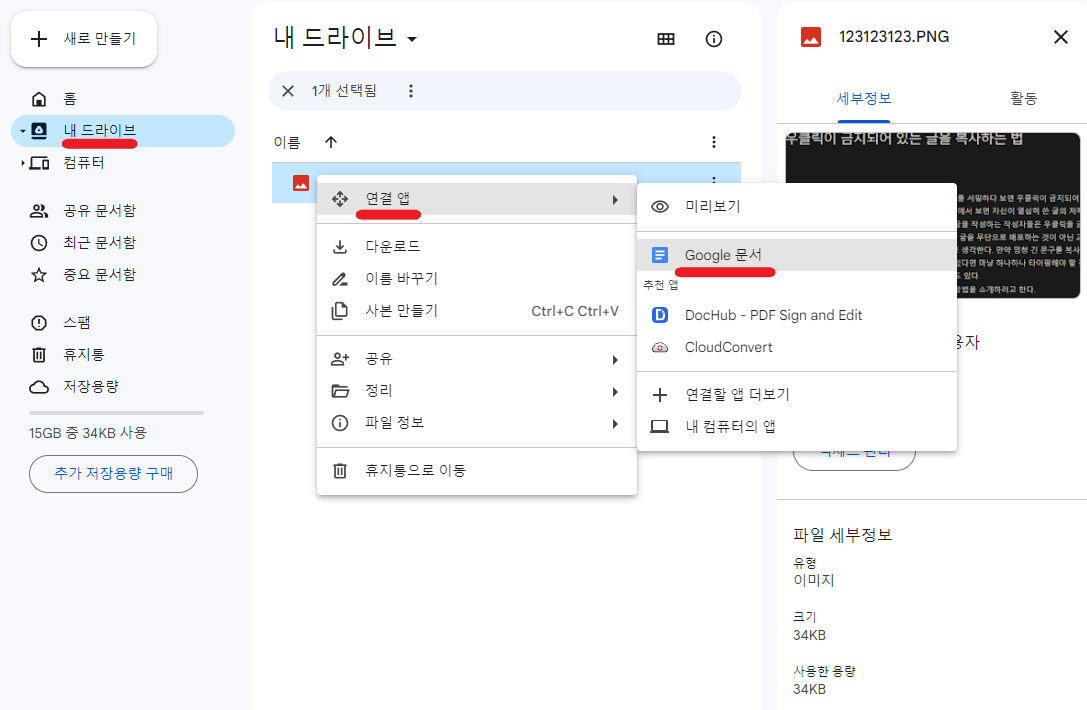Open the 홈 home icon in sidebar
The width and height of the screenshot is (1087, 710).
(x=37, y=98)
